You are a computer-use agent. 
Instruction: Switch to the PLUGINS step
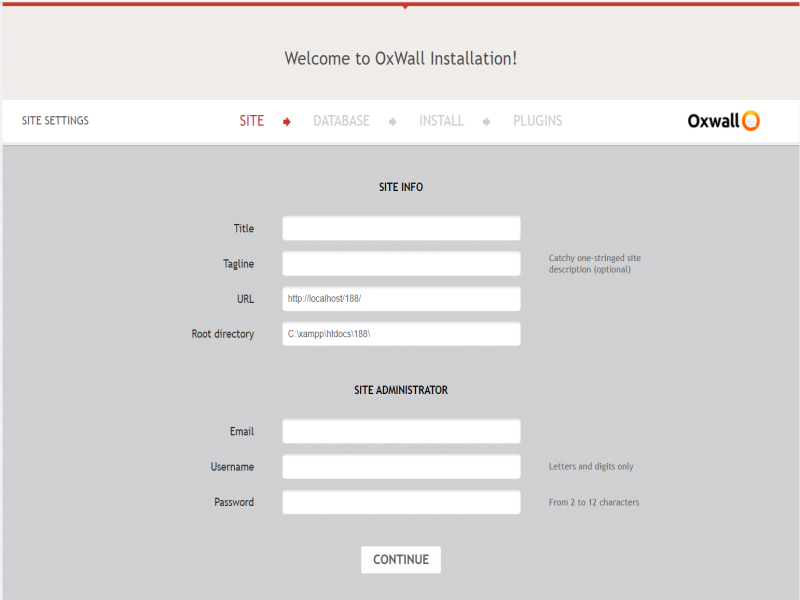537,121
